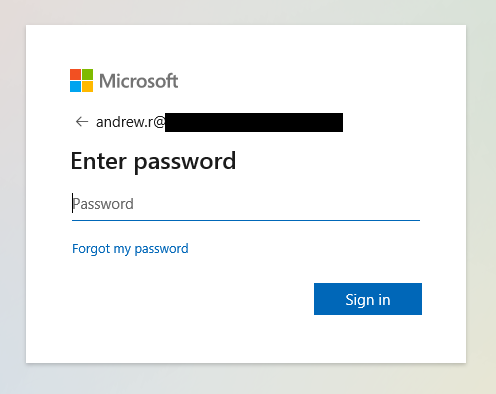
Task: Click the blacked-out part of the email
Action: (254, 122)
